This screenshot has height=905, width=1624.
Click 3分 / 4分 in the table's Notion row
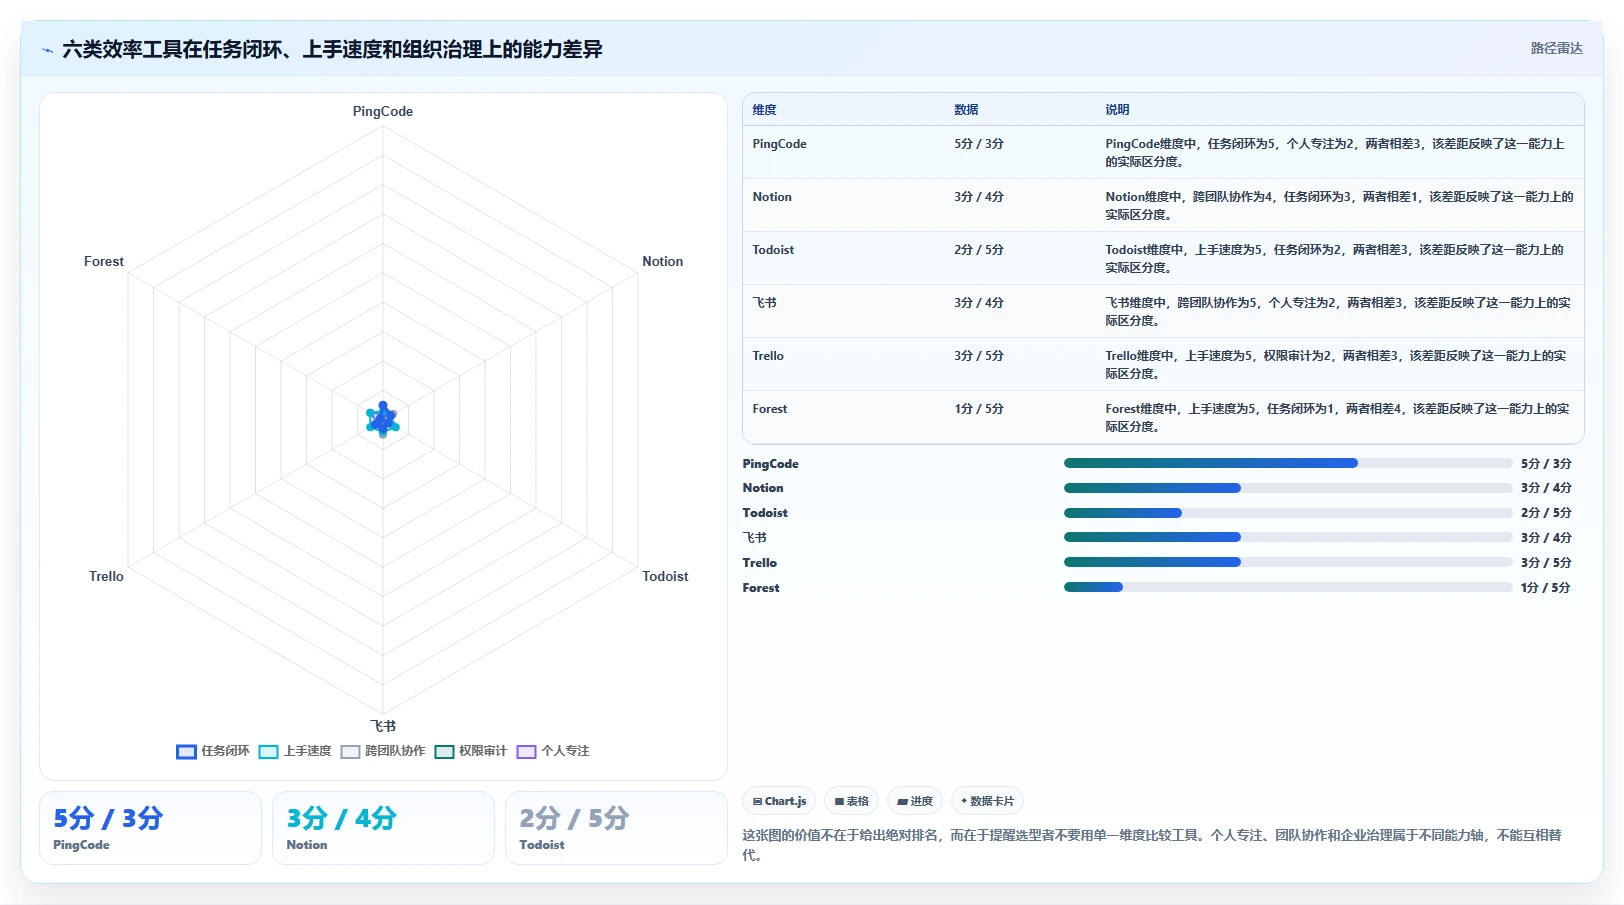click(978, 197)
